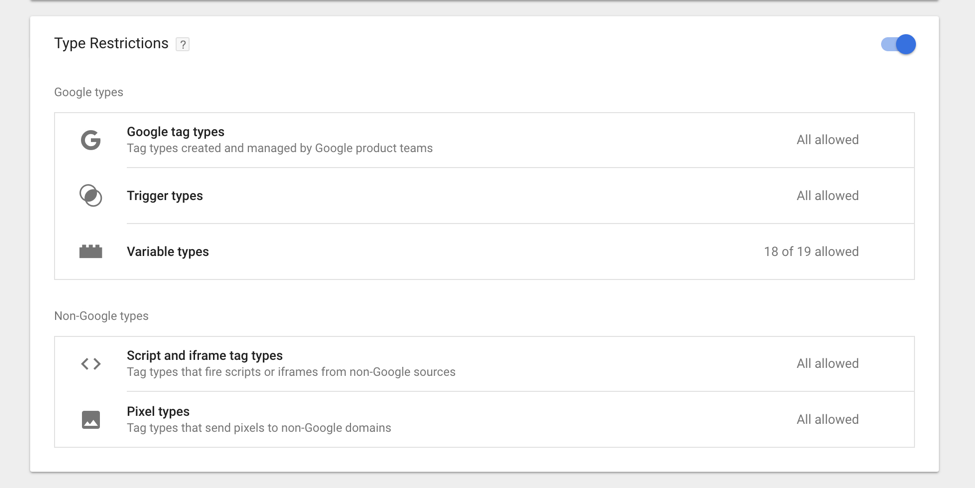Open the Google tag types row

[484, 140]
